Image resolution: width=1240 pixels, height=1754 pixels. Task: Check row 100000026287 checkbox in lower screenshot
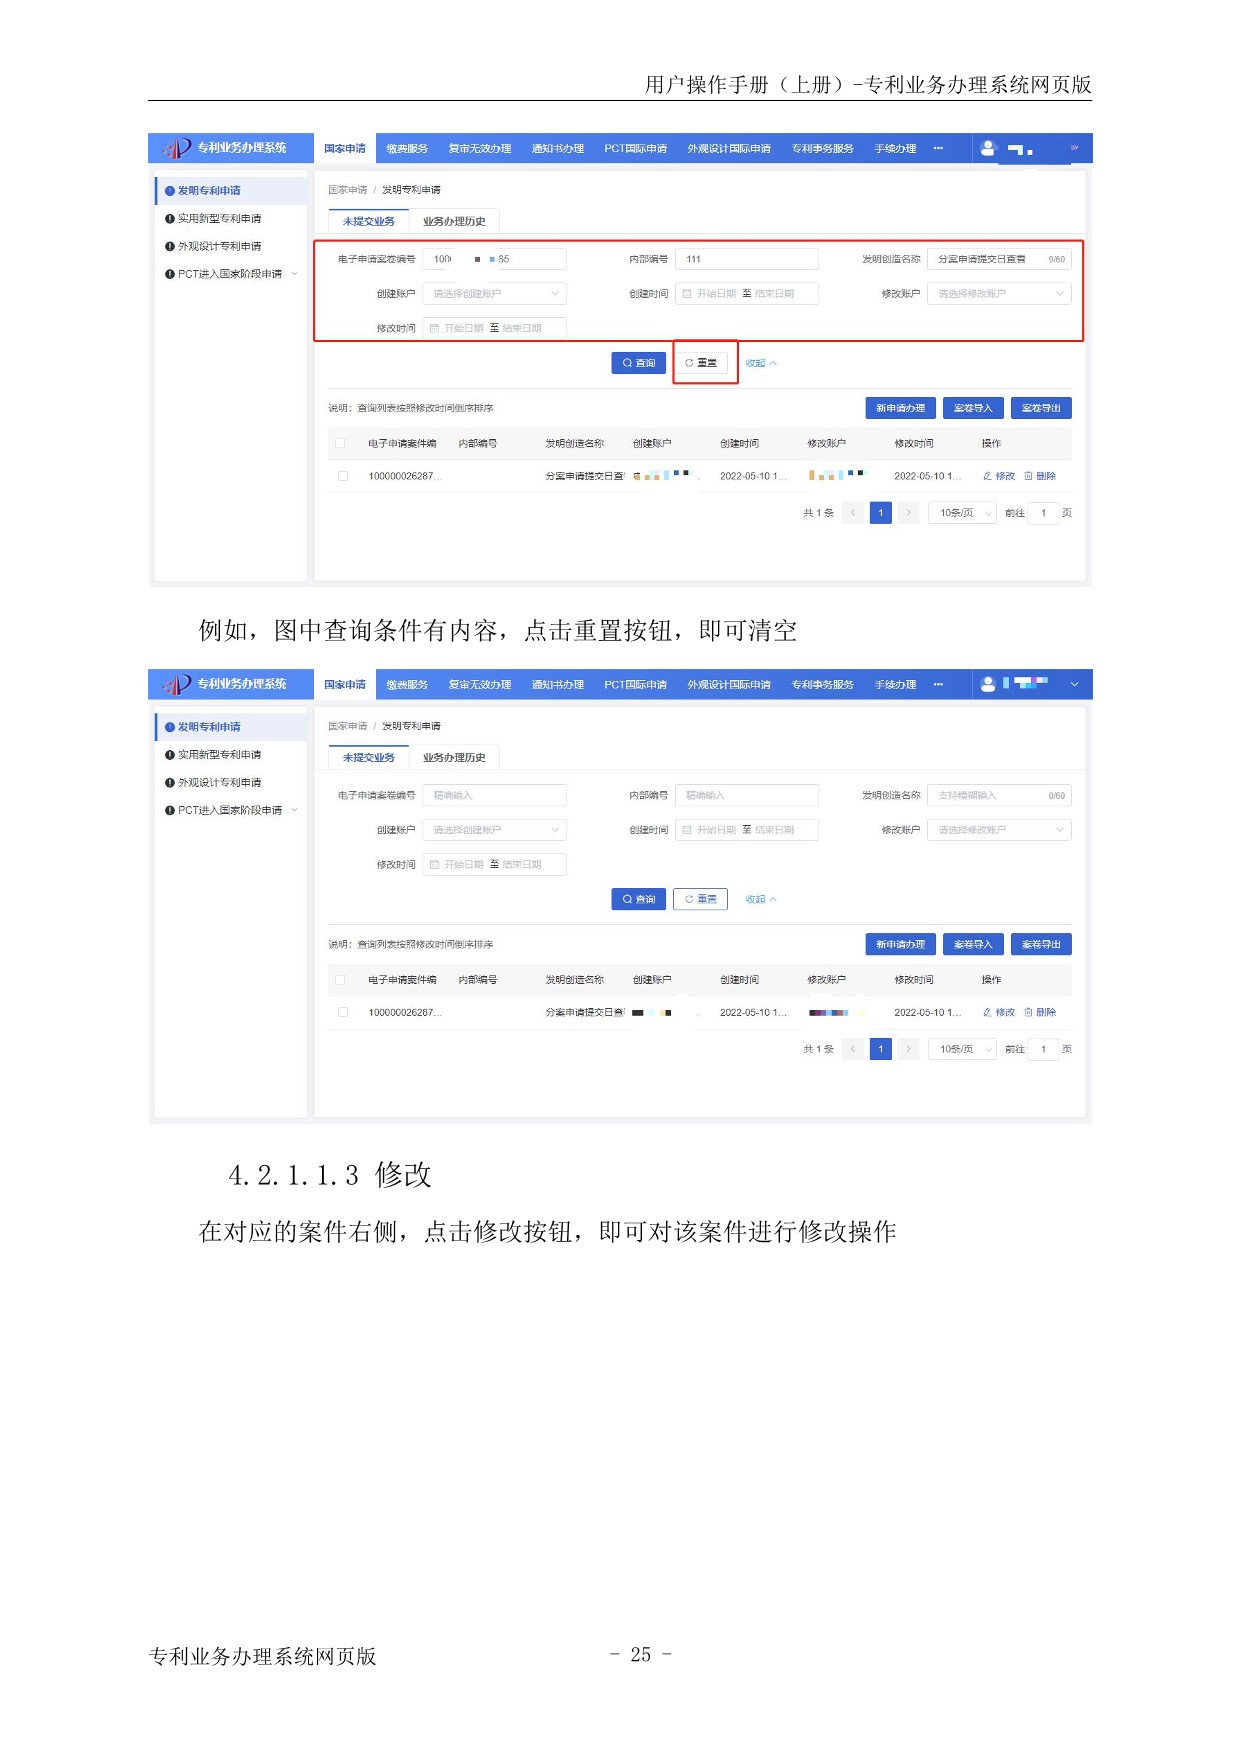click(x=343, y=1012)
